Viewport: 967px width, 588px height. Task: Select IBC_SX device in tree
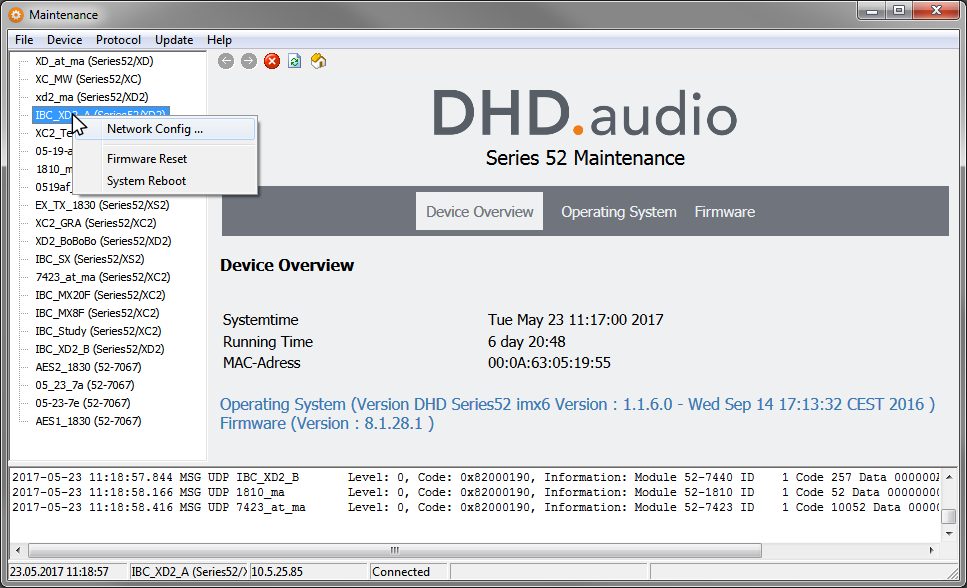(89, 259)
